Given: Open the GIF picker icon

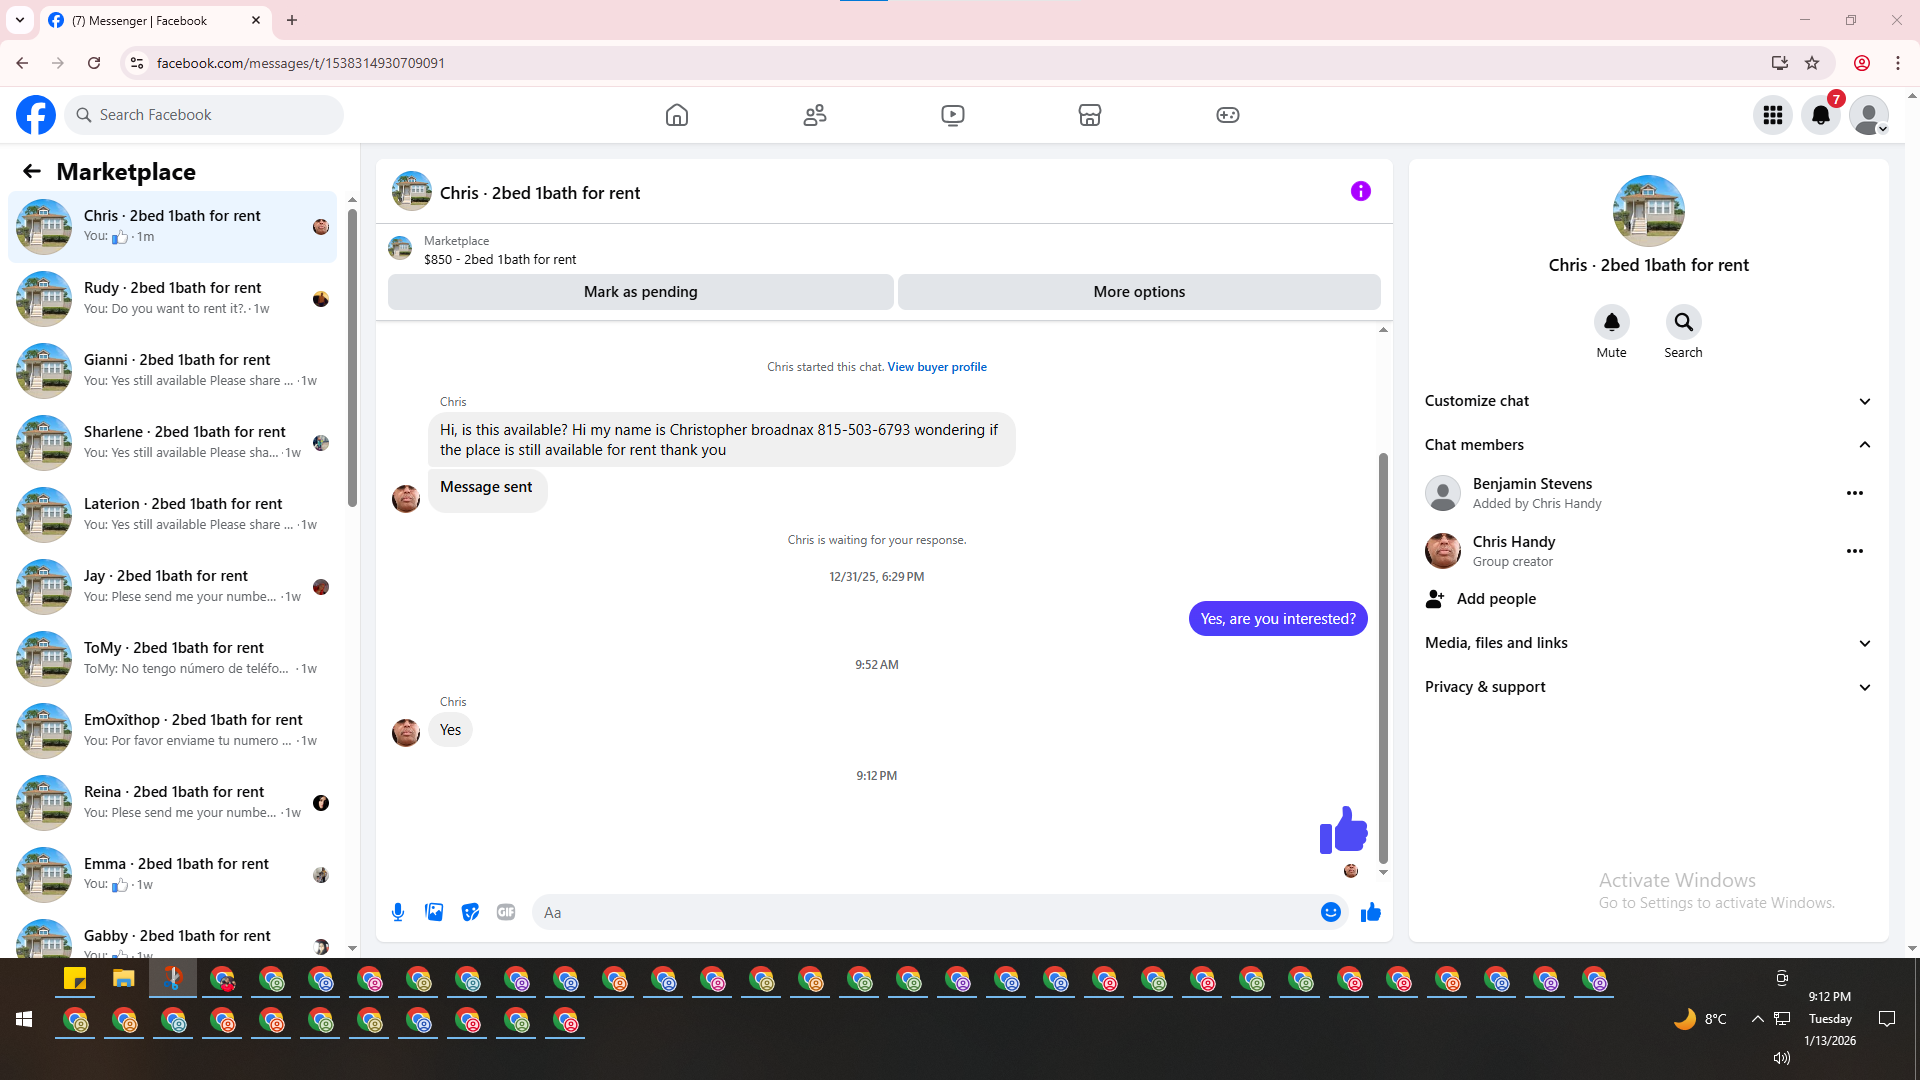Looking at the screenshot, I should click(506, 912).
